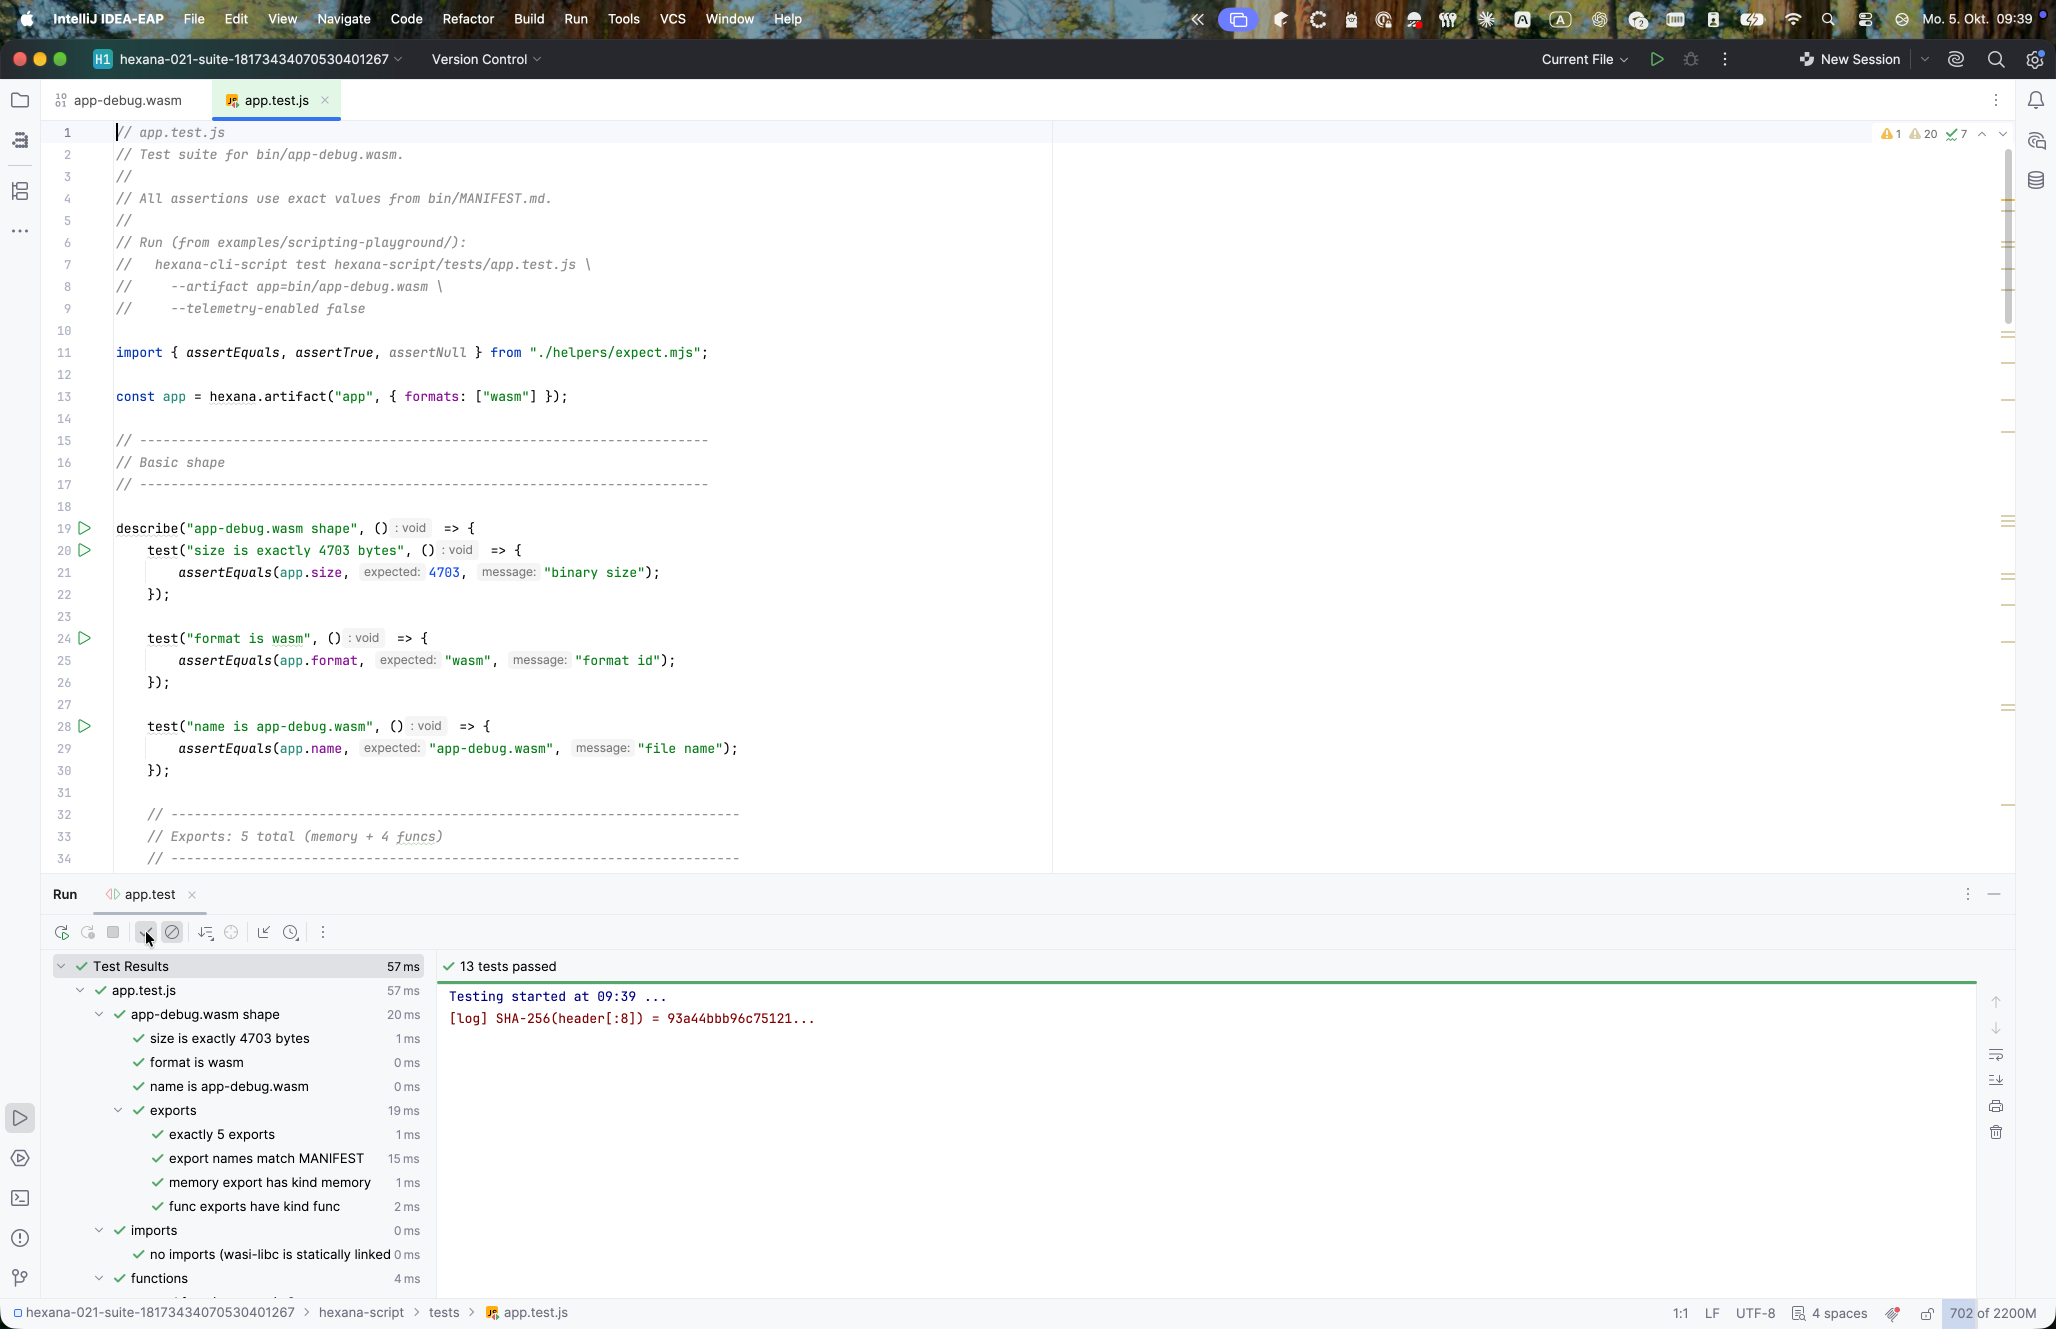Collapse the Test Results root node
This screenshot has width=2056, height=1329.
[61, 966]
